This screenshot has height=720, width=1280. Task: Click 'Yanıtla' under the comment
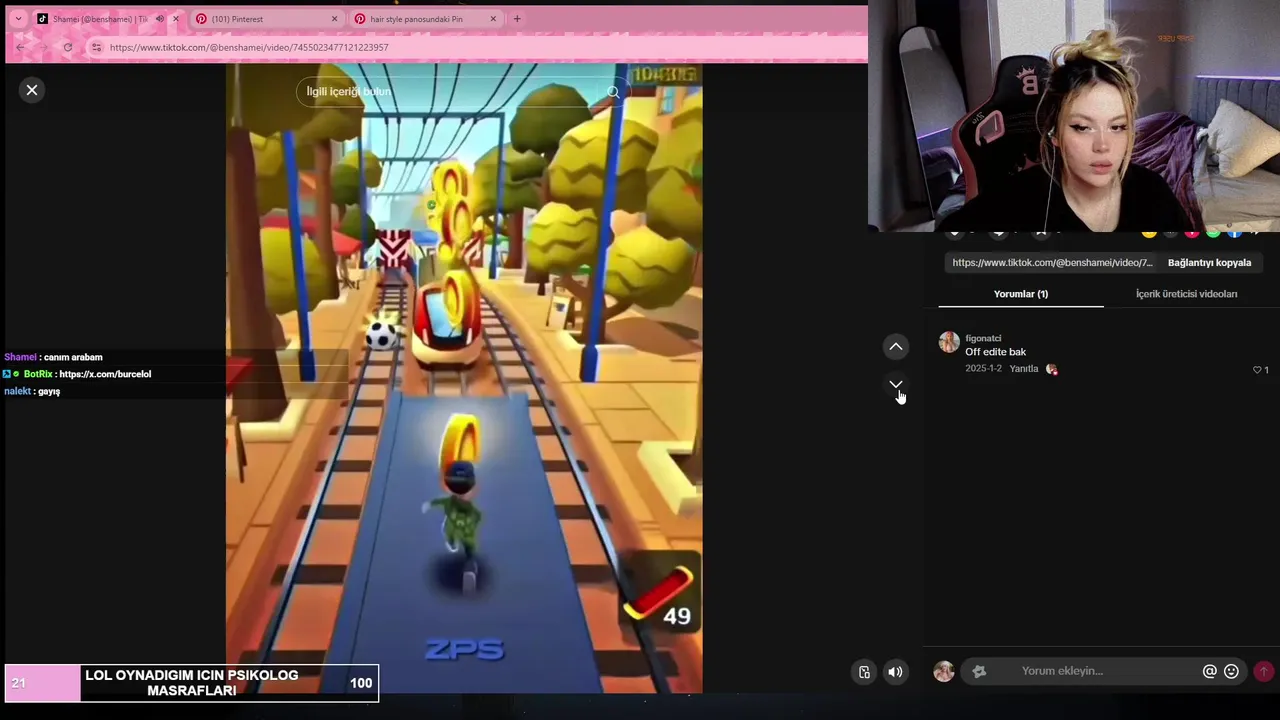pos(1023,369)
